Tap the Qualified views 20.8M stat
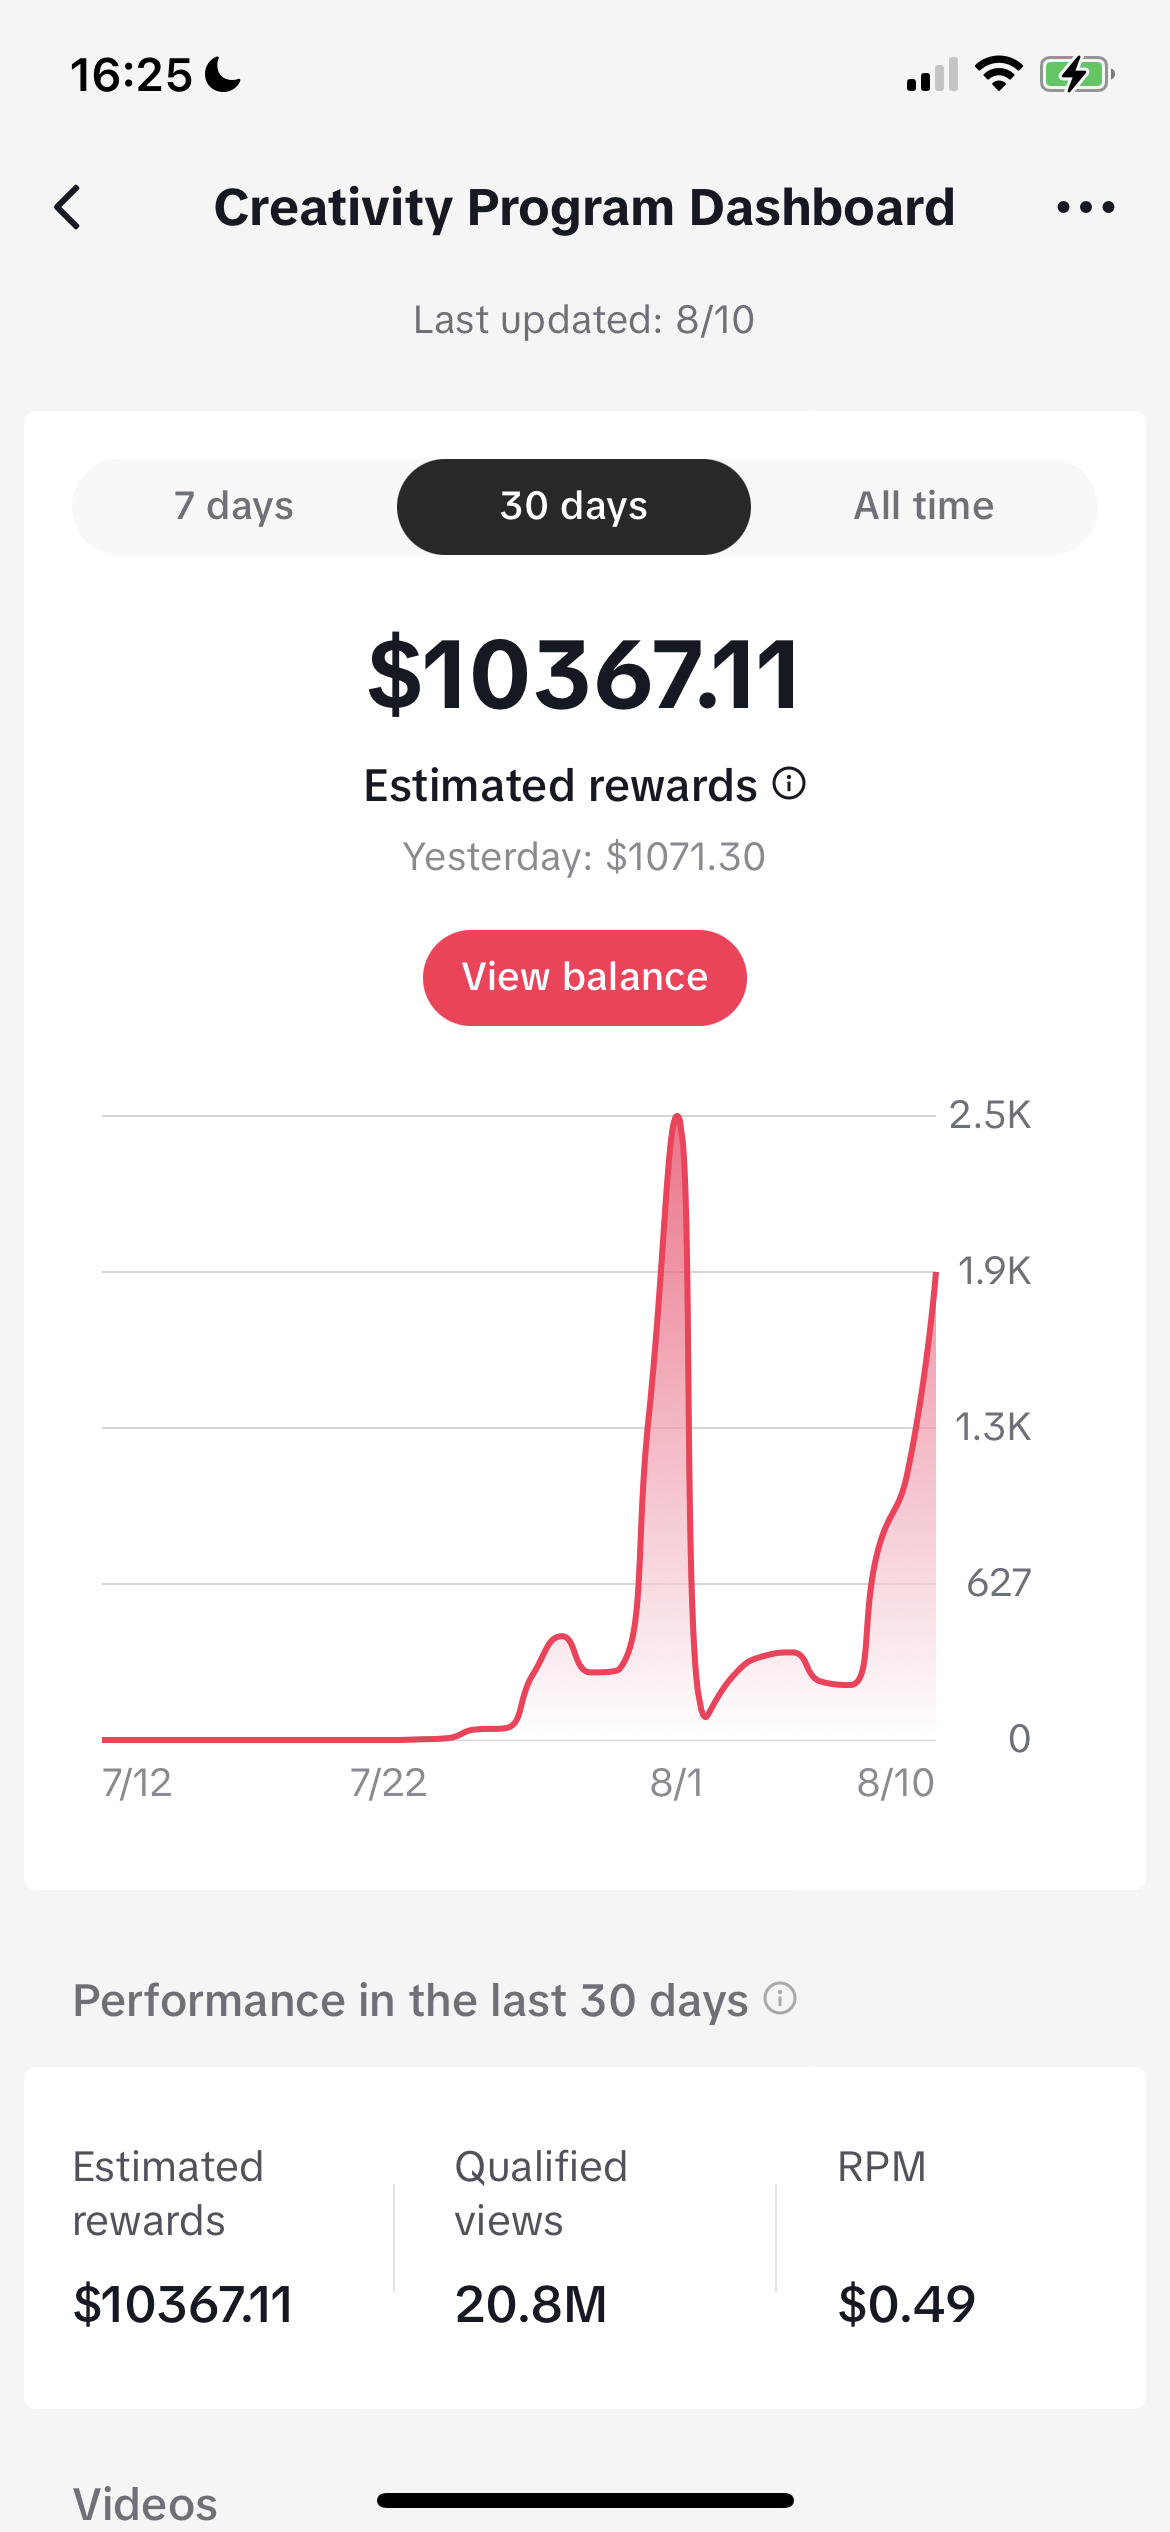This screenshot has height=2532, width=1170. pyautogui.click(x=531, y=2304)
